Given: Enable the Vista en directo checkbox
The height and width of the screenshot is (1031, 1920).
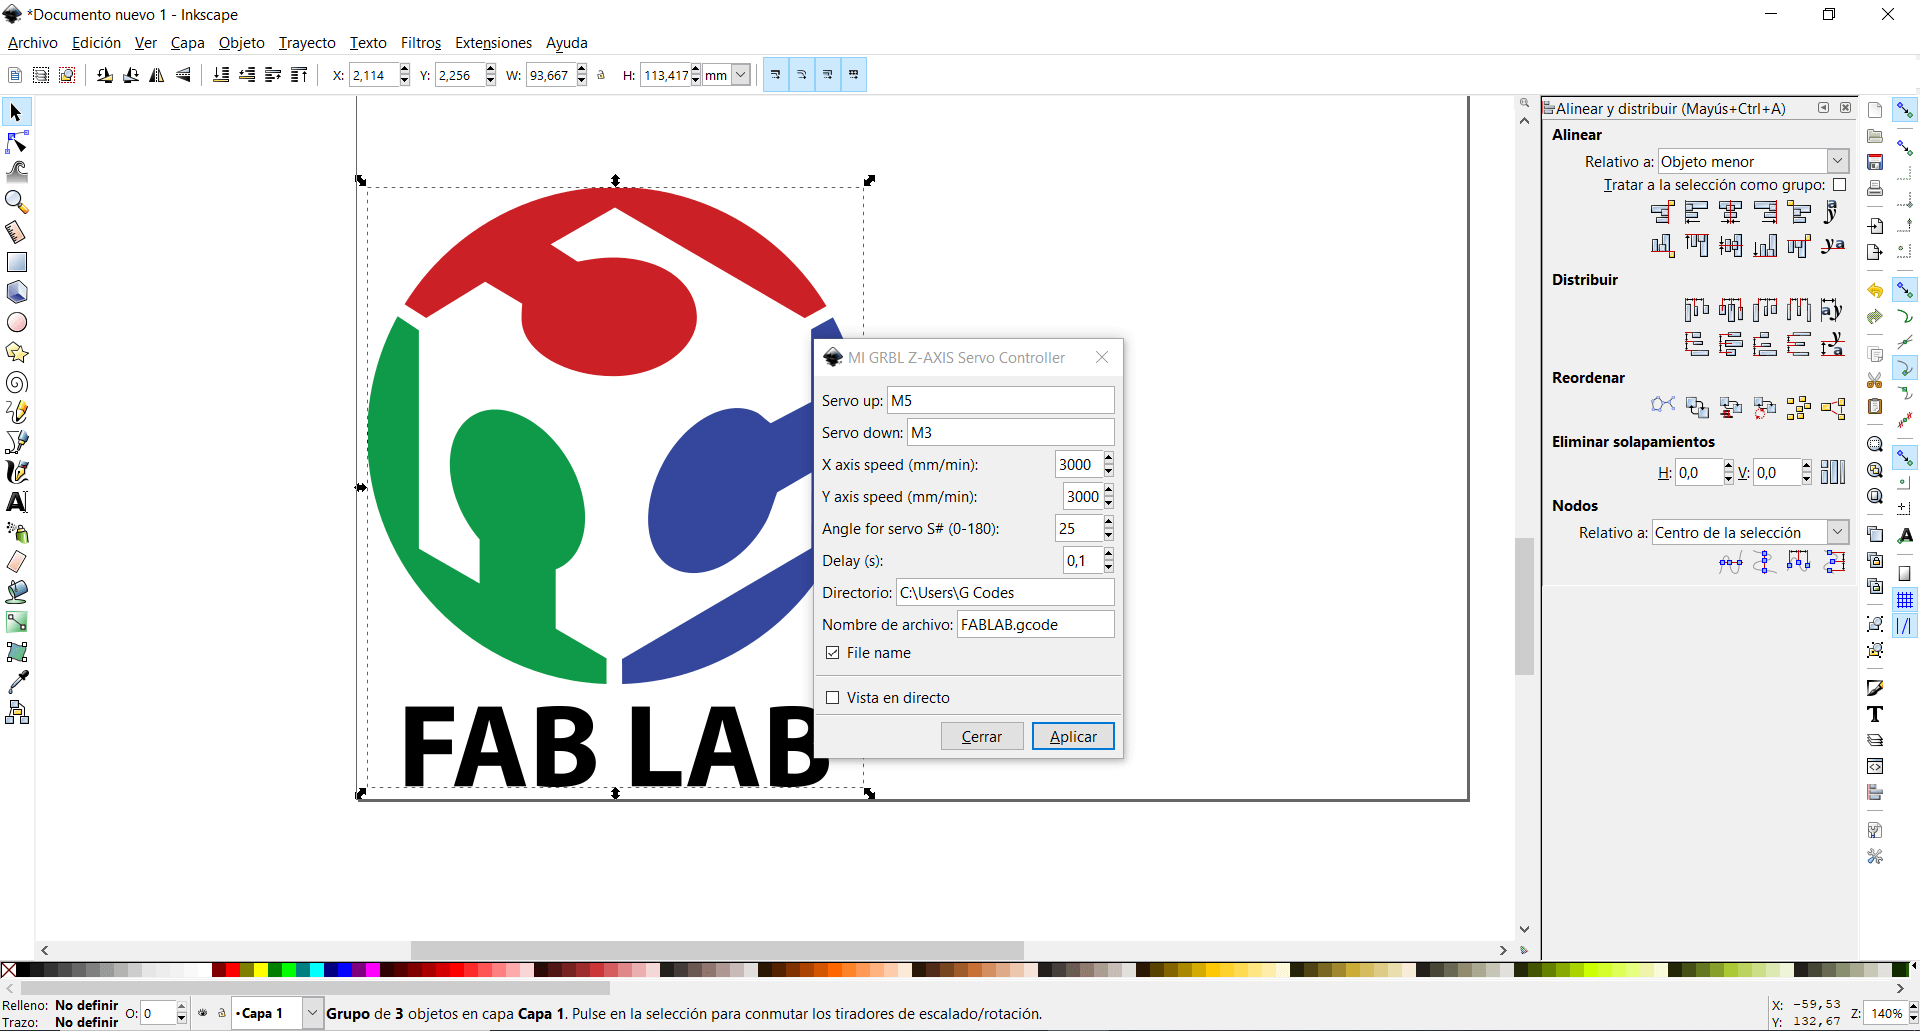Looking at the screenshot, I should (832, 698).
